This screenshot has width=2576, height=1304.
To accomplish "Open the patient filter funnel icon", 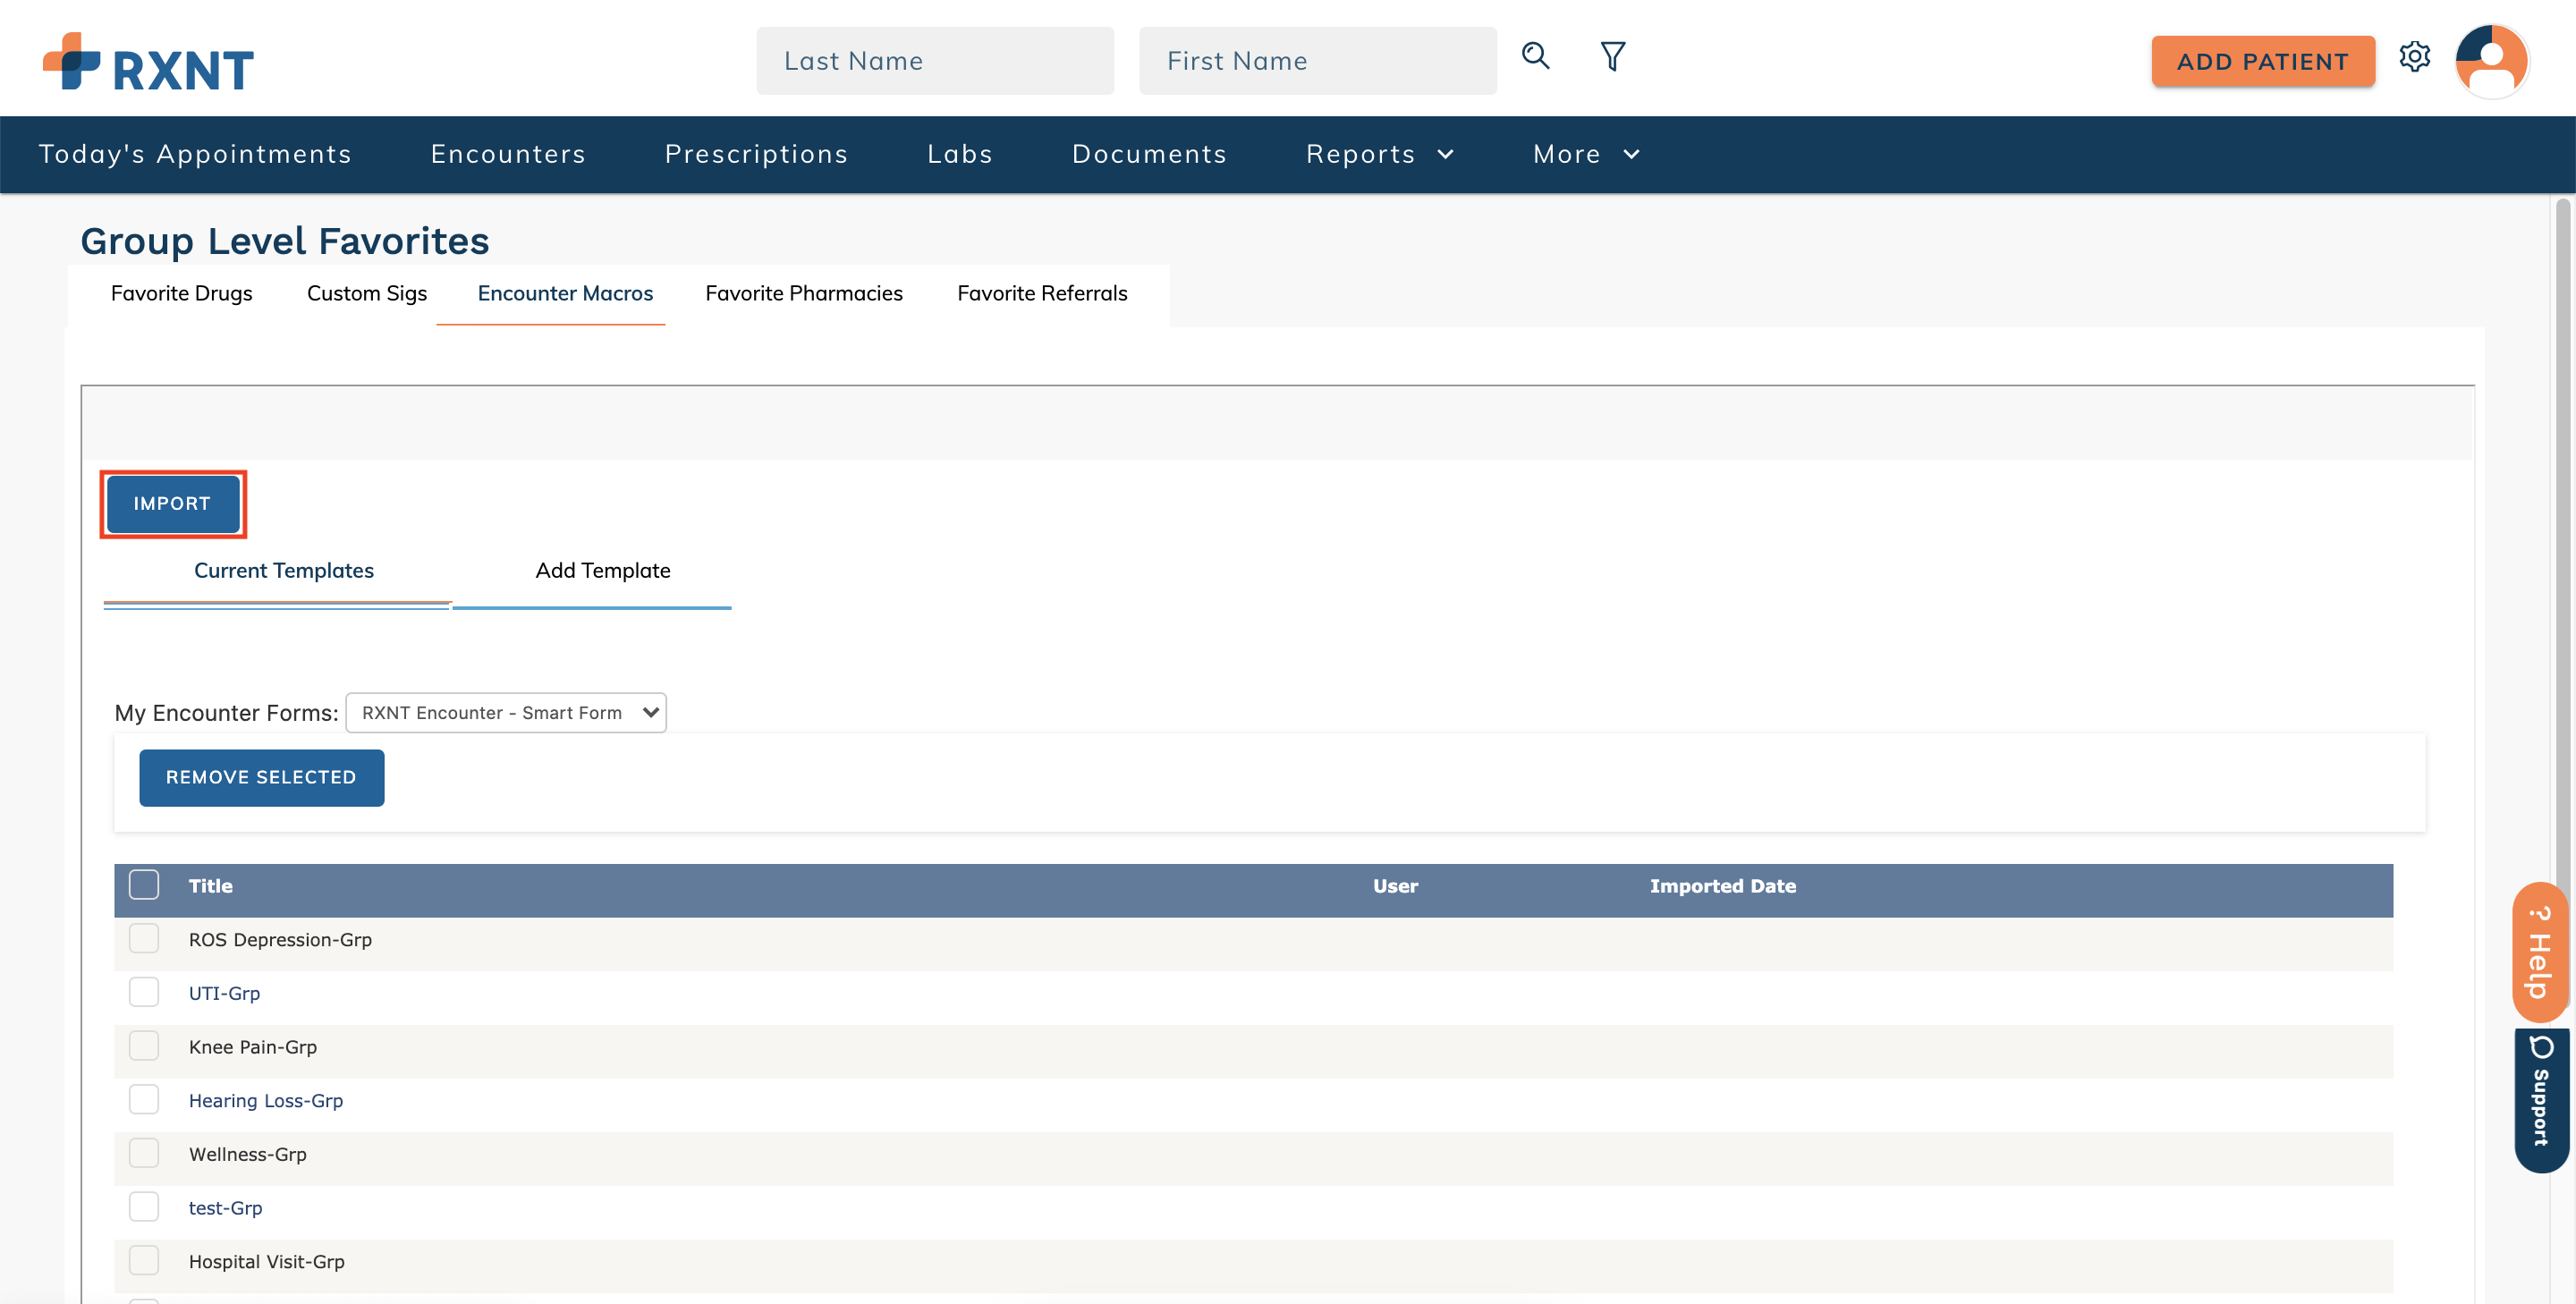I will pyautogui.click(x=1612, y=56).
